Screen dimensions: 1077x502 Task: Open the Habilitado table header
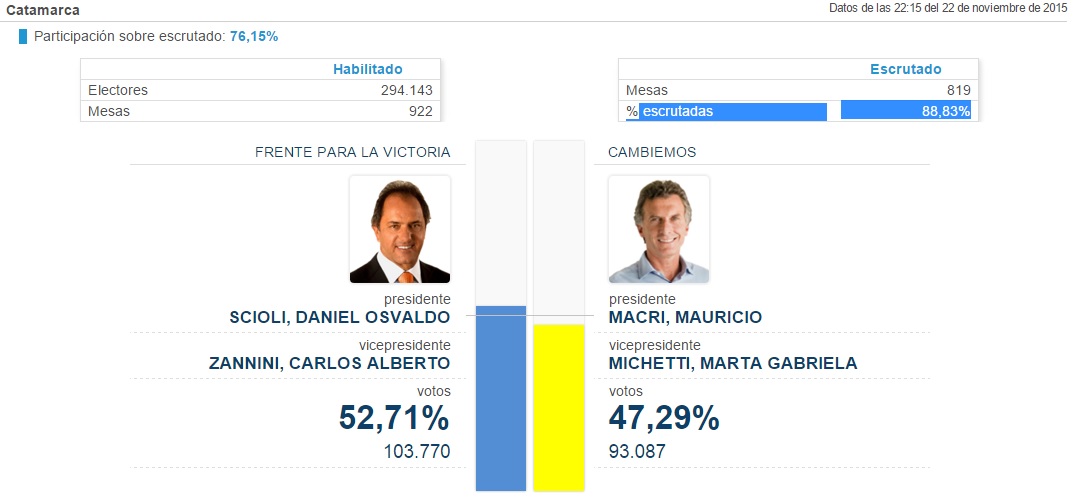tap(367, 69)
